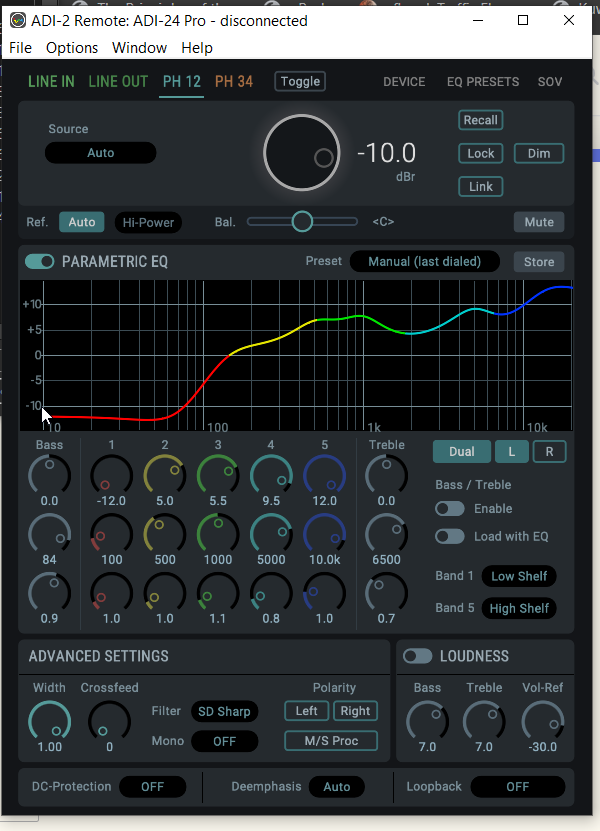The height and width of the screenshot is (831, 600).
Task: Click the Balance slider handle
Action: point(302,222)
